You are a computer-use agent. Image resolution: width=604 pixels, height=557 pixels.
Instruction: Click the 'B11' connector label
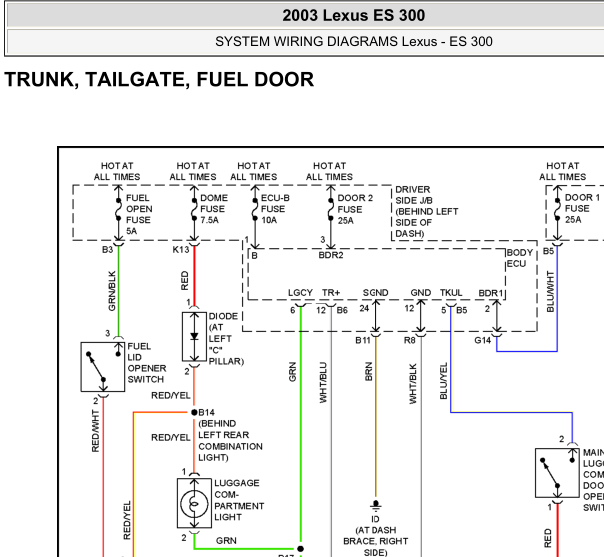click(x=363, y=340)
